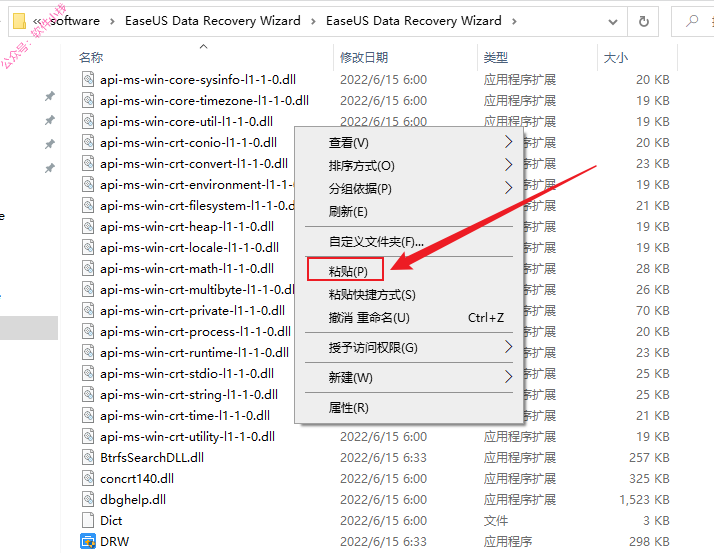Expand chevron after software breadcrumb
Screen dimensions: 714x554
coord(112,21)
